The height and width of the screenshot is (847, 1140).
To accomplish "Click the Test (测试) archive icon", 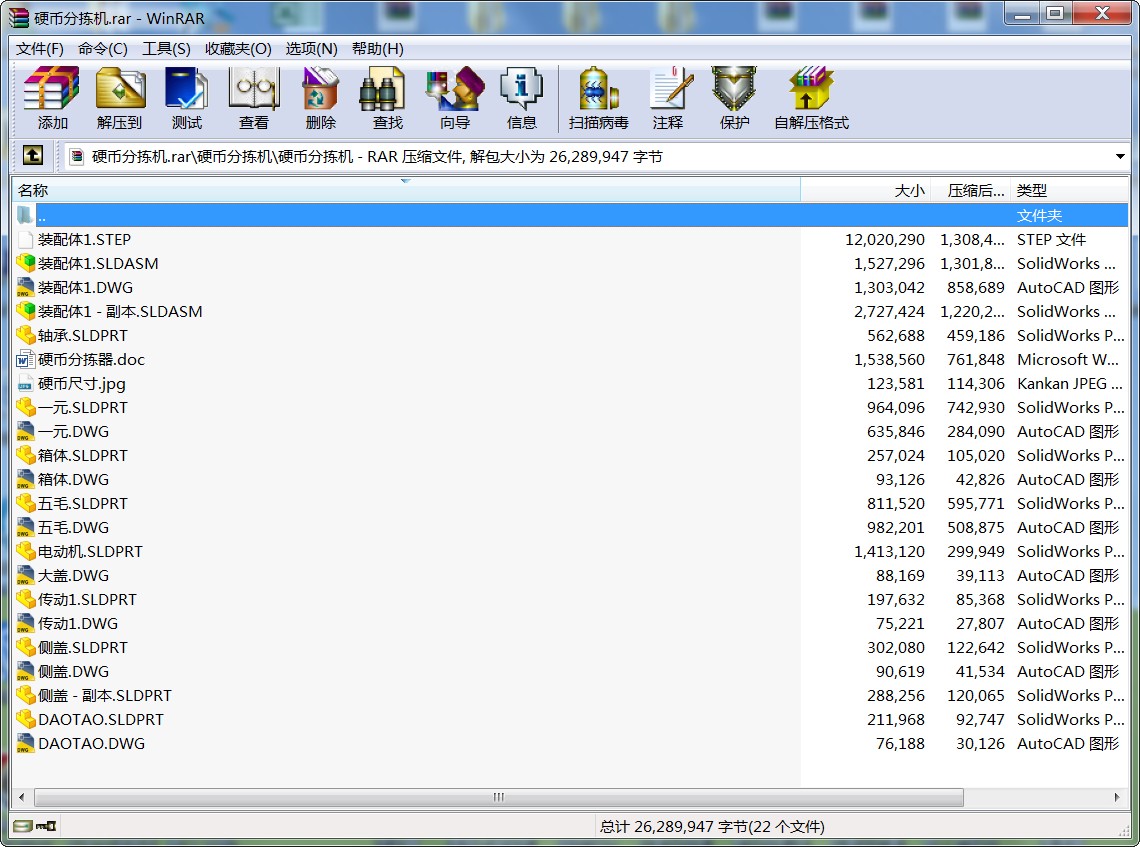I will (186, 98).
